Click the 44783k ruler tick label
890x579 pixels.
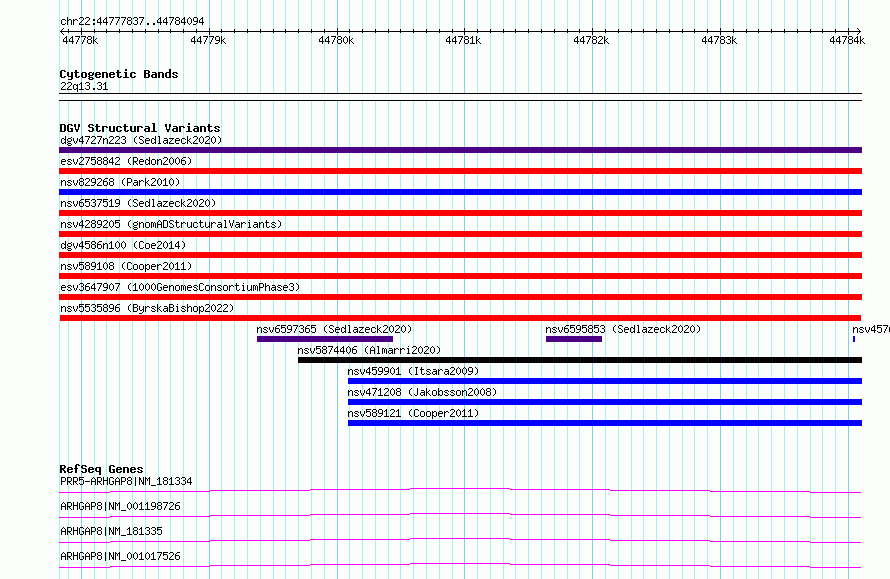point(719,40)
